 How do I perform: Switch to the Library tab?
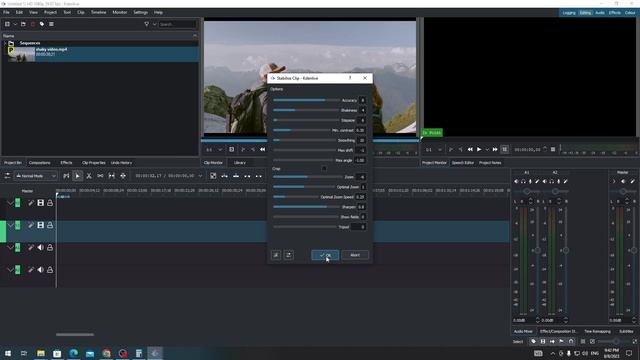point(240,162)
